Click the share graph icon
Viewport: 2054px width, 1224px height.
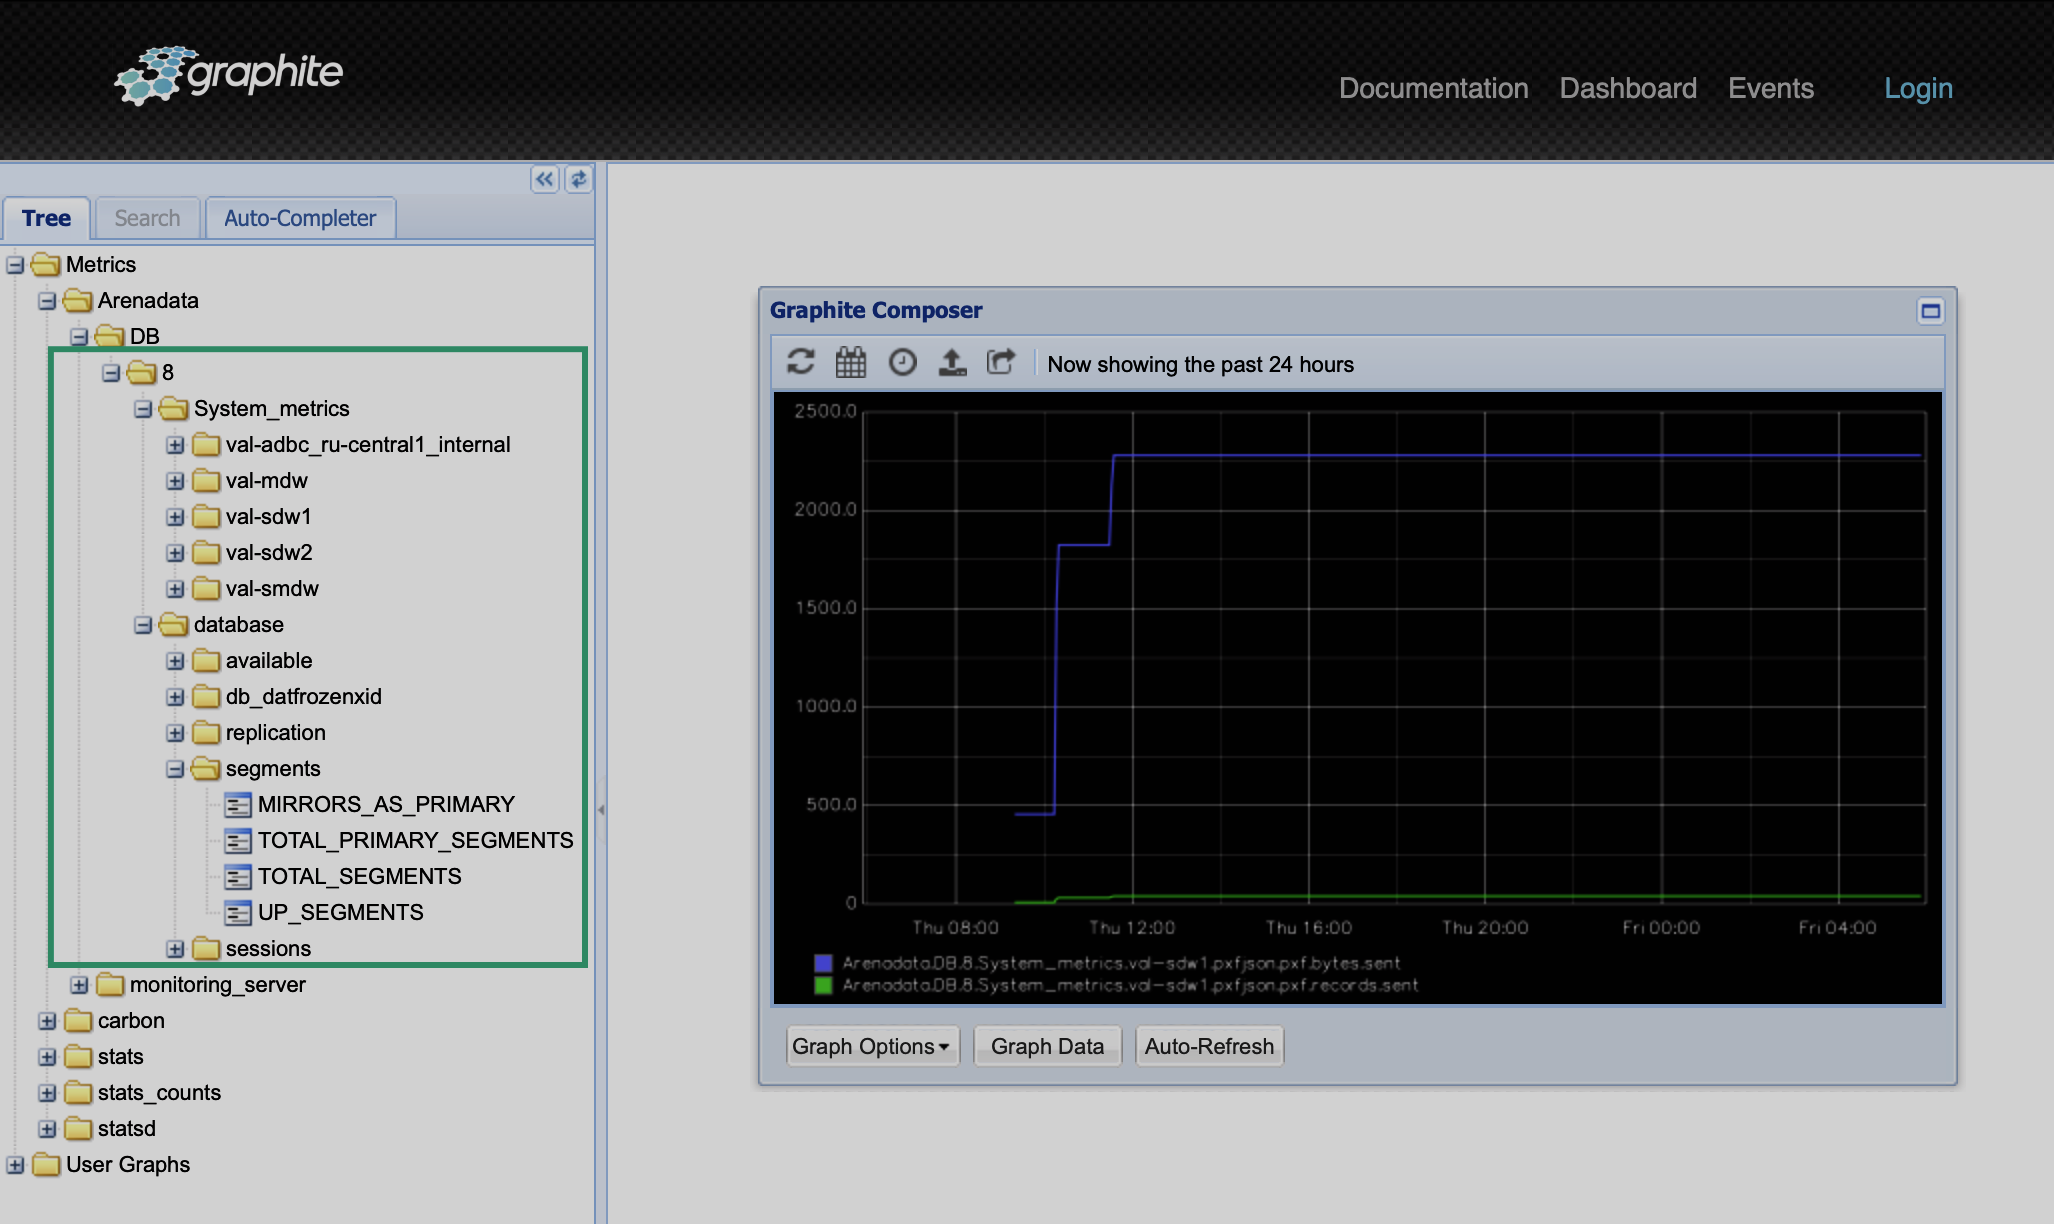click(x=1001, y=362)
